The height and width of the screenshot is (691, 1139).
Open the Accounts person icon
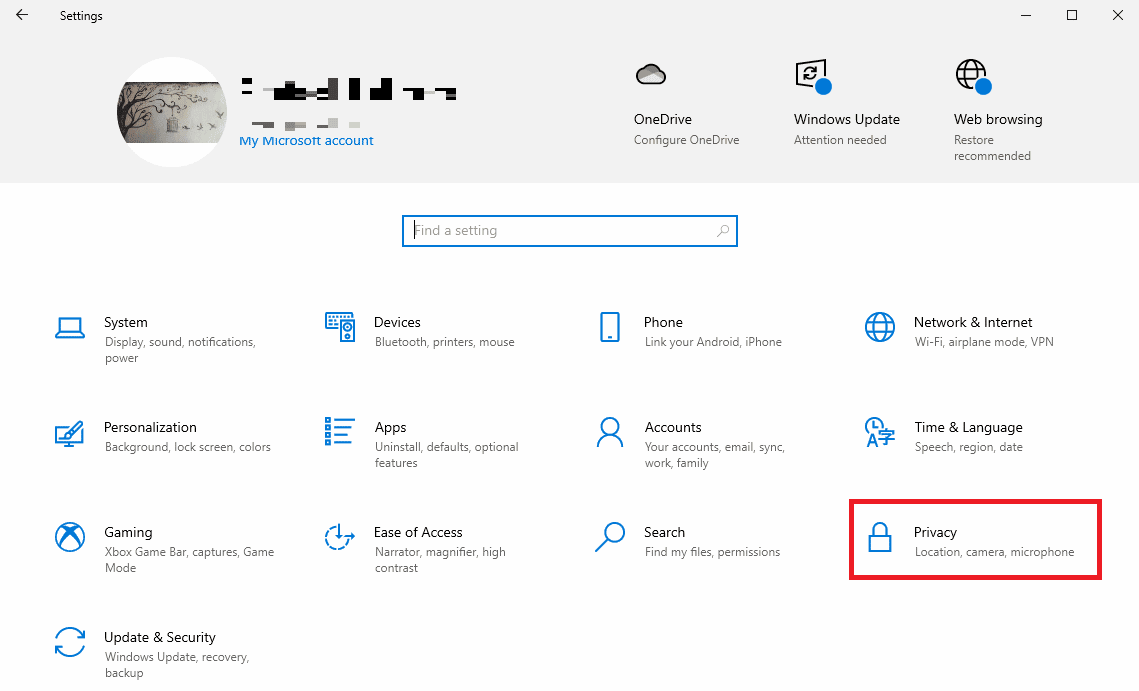click(x=609, y=432)
